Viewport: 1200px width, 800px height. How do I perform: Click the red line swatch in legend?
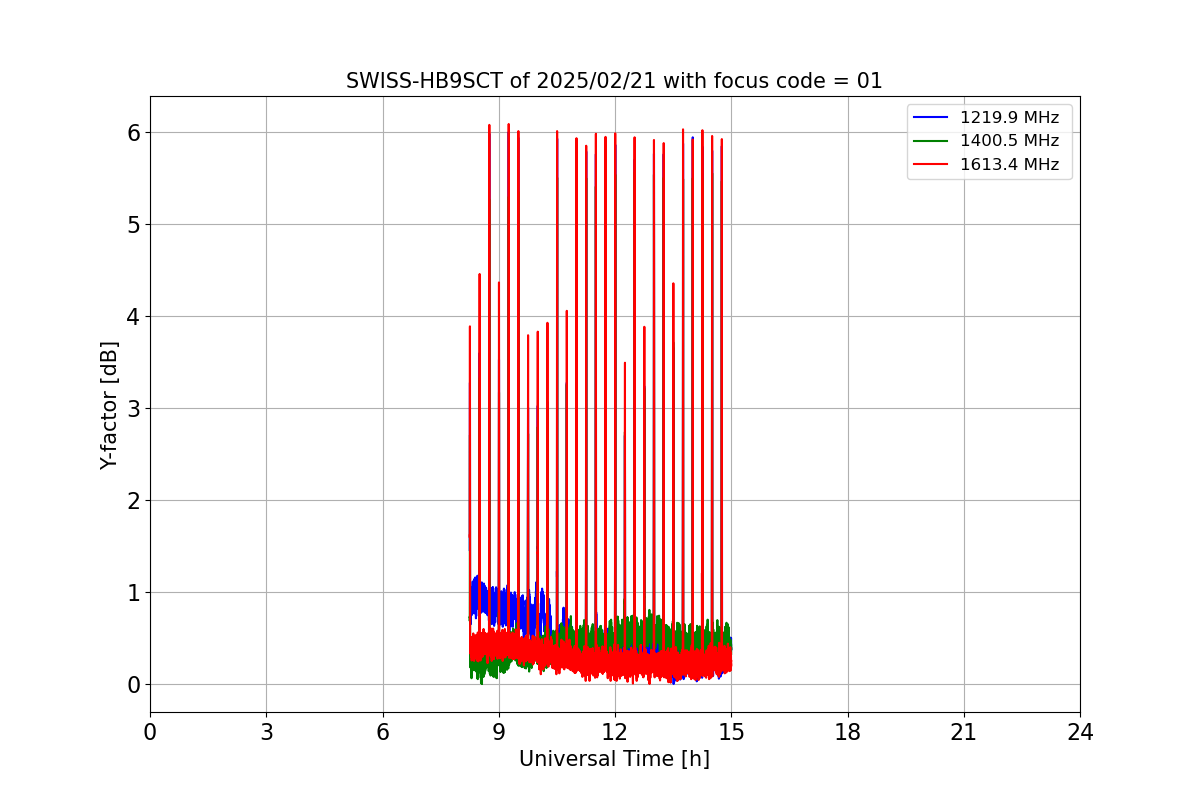coord(931,165)
